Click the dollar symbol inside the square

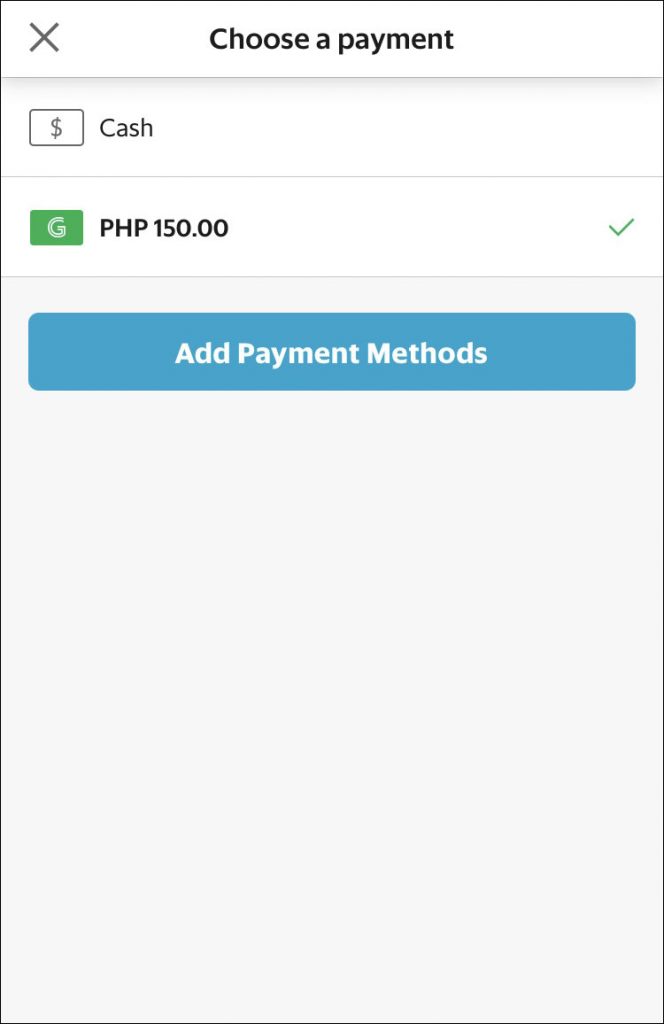[x=56, y=127]
